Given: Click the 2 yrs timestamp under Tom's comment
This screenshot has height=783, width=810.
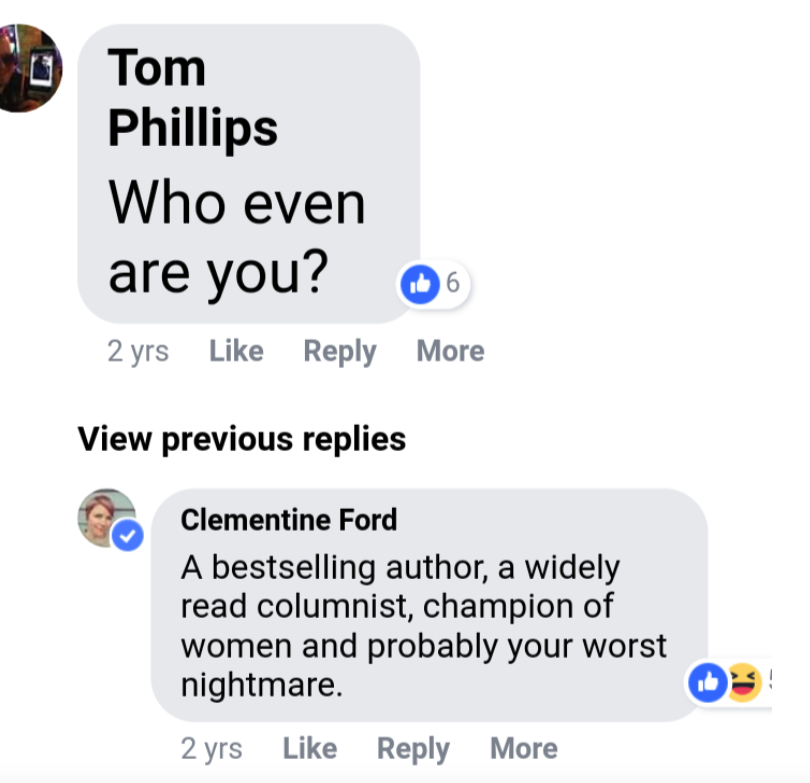Looking at the screenshot, I should pyautogui.click(x=138, y=351).
